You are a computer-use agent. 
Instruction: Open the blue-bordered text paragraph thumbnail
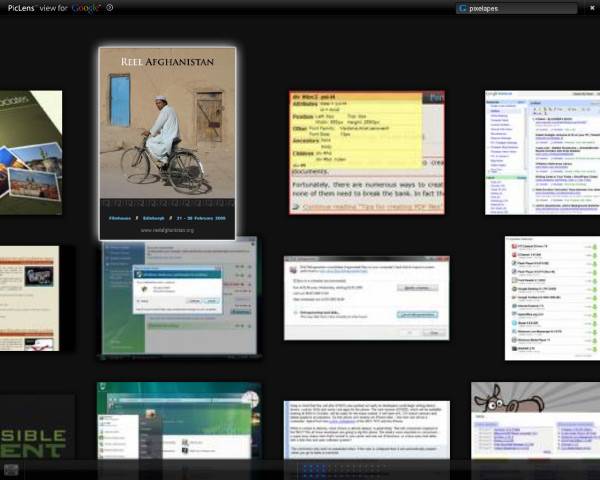pyautogui.click(x=367, y=430)
